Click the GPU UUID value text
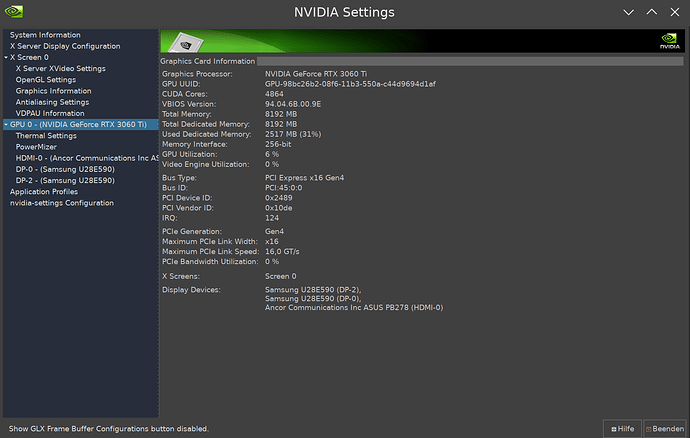690x438 pixels. 350,84
